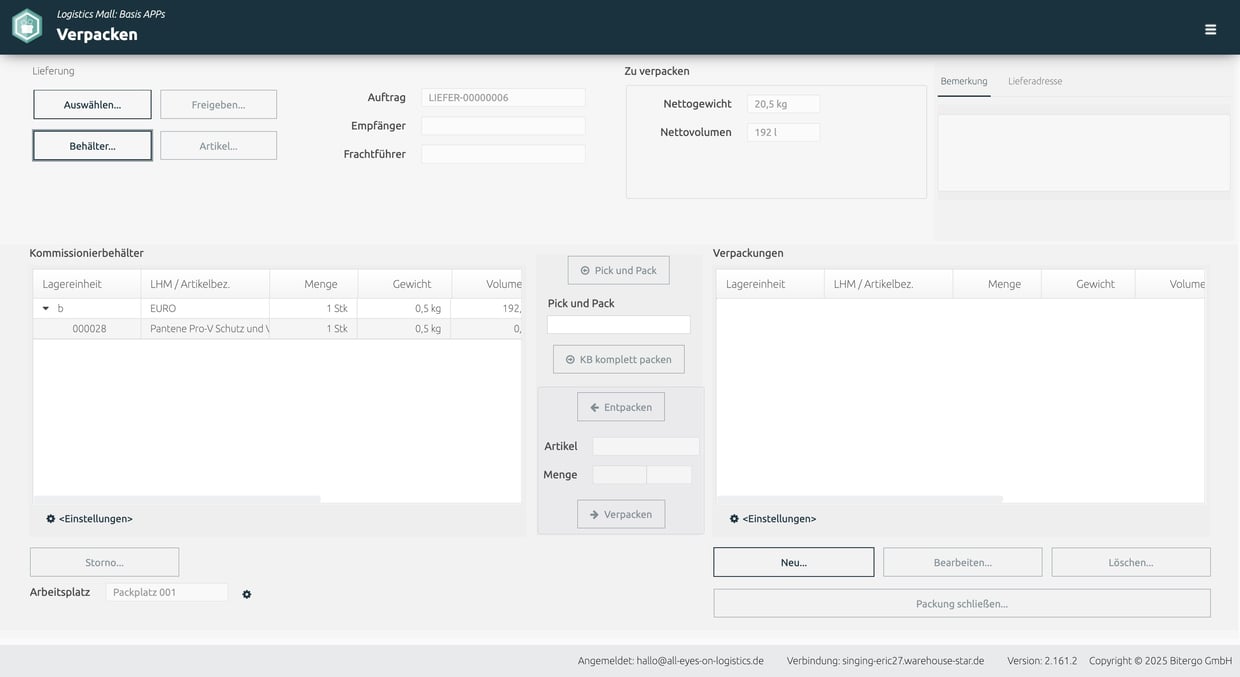This screenshot has width=1240, height=677.
Task: Click the Artikel... button
Action: (218, 146)
